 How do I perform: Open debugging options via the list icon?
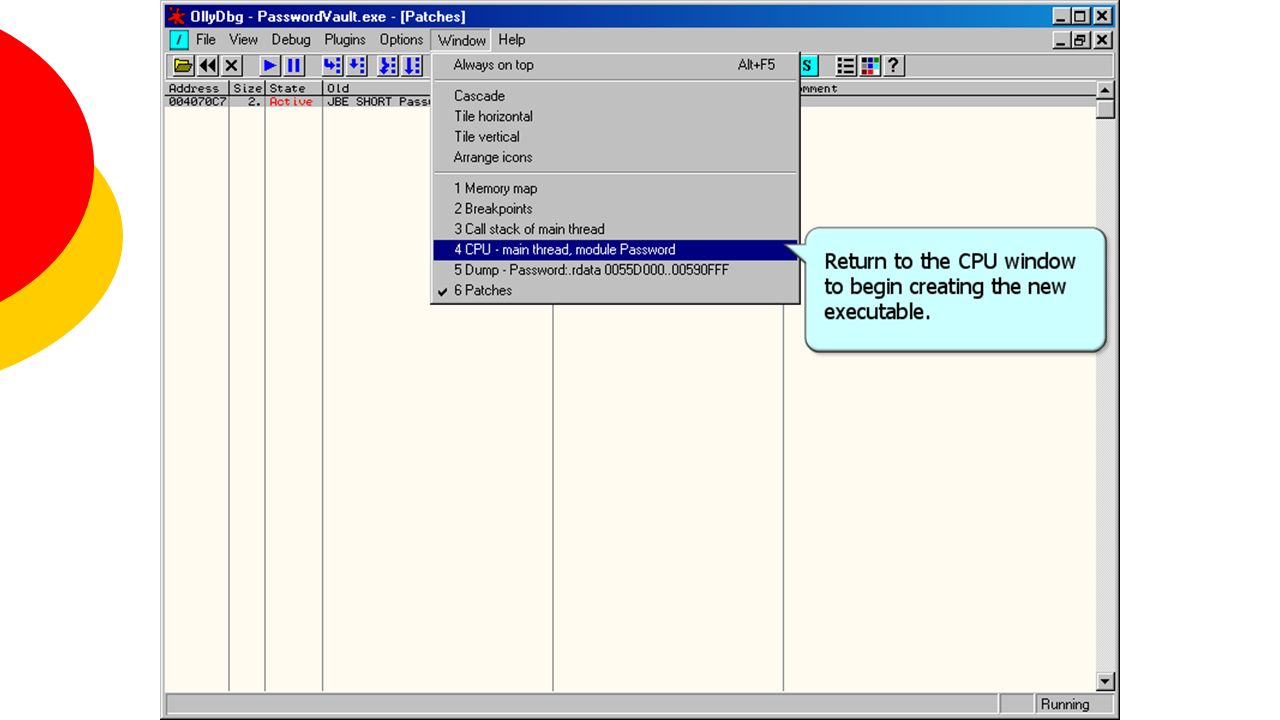click(846, 66)
